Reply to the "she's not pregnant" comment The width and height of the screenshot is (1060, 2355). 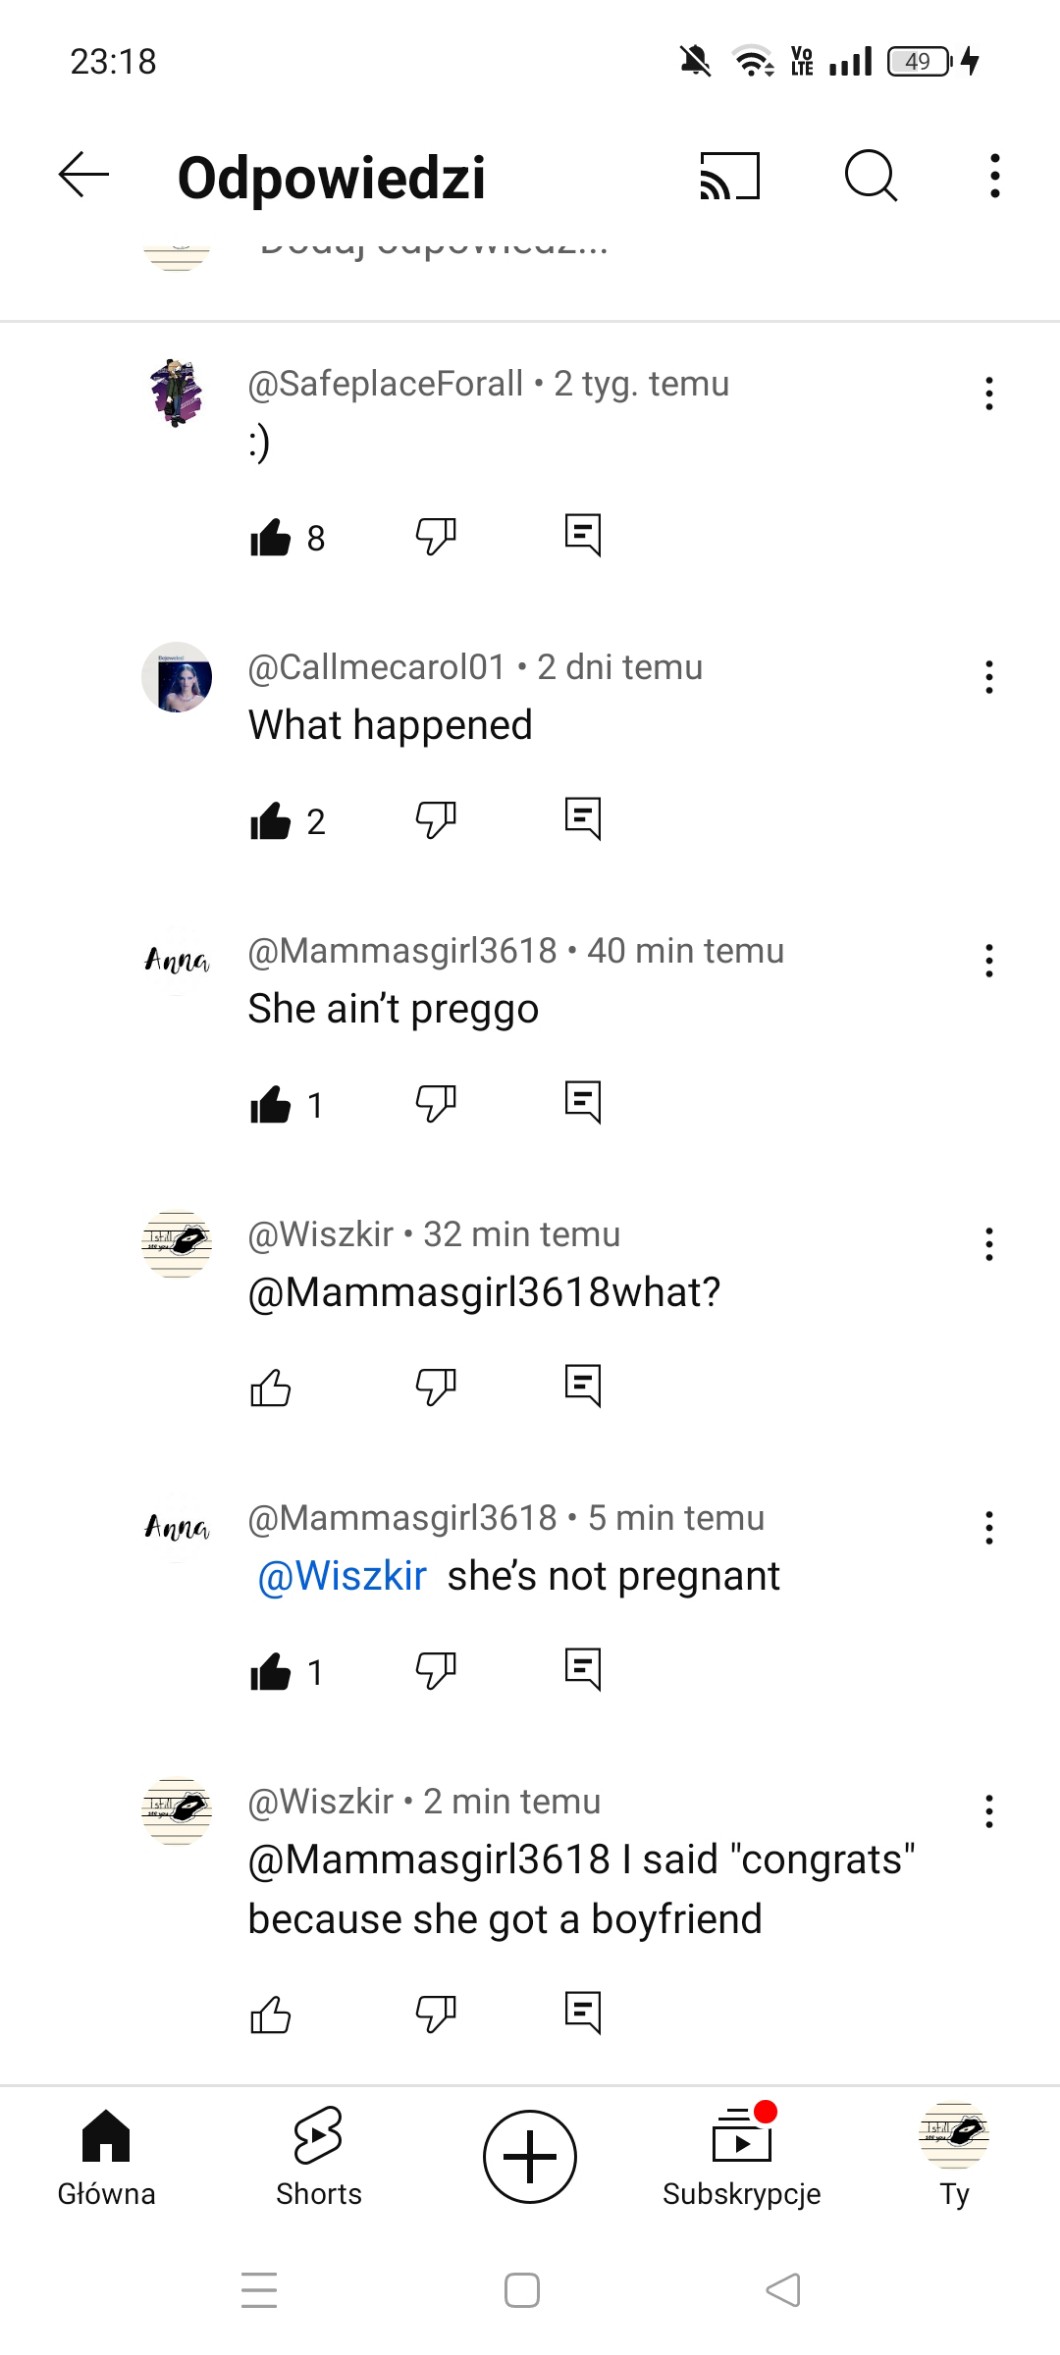pyautogui.click(x=583, y=1669)
